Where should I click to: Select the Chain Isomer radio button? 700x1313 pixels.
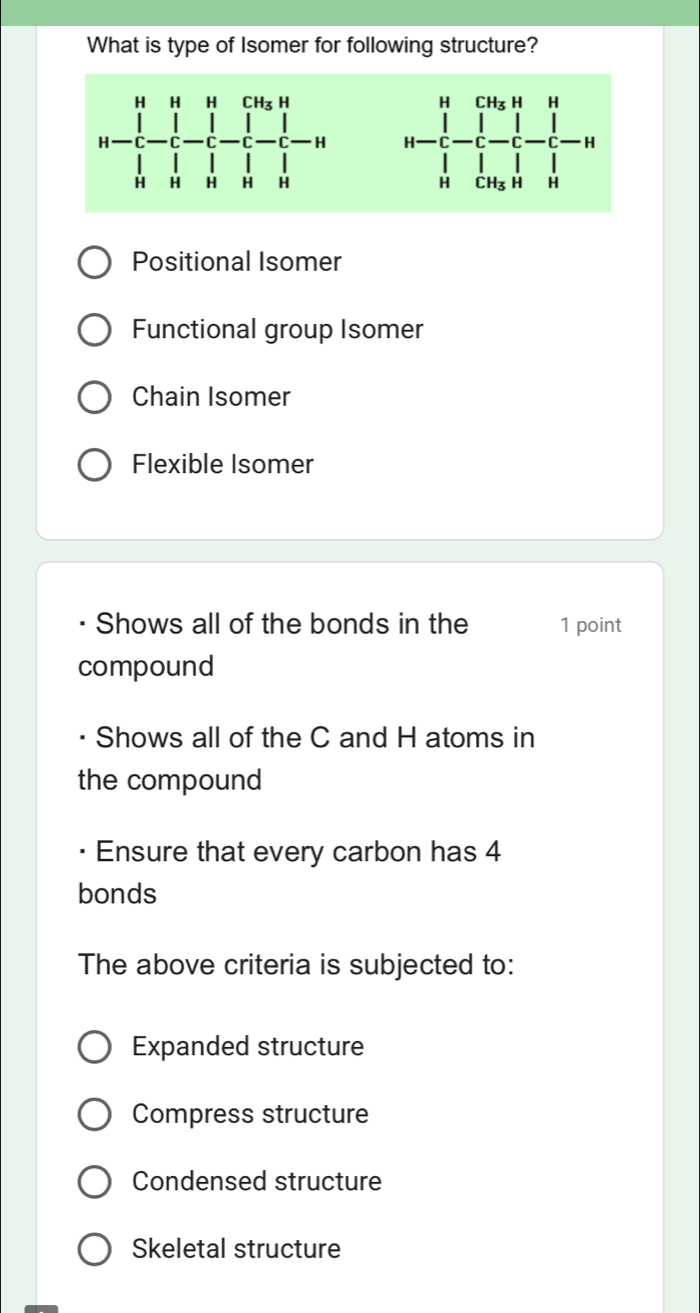click(x=95, y=398)
